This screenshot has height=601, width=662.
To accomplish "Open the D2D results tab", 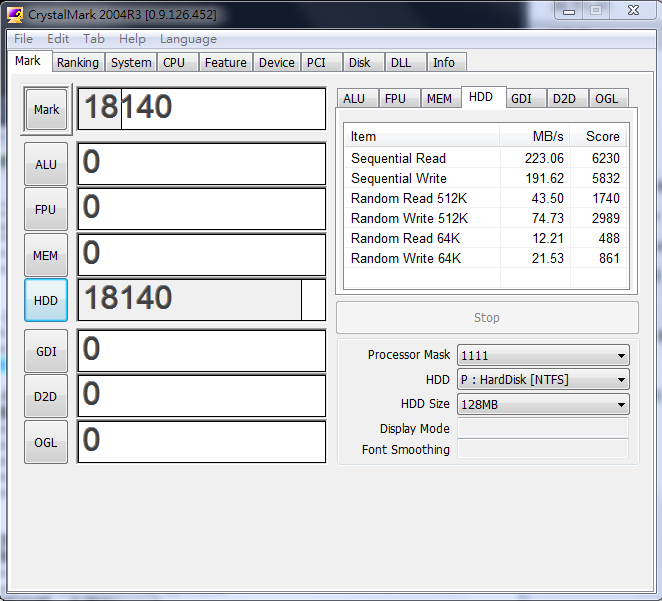I will pos(567,98).
